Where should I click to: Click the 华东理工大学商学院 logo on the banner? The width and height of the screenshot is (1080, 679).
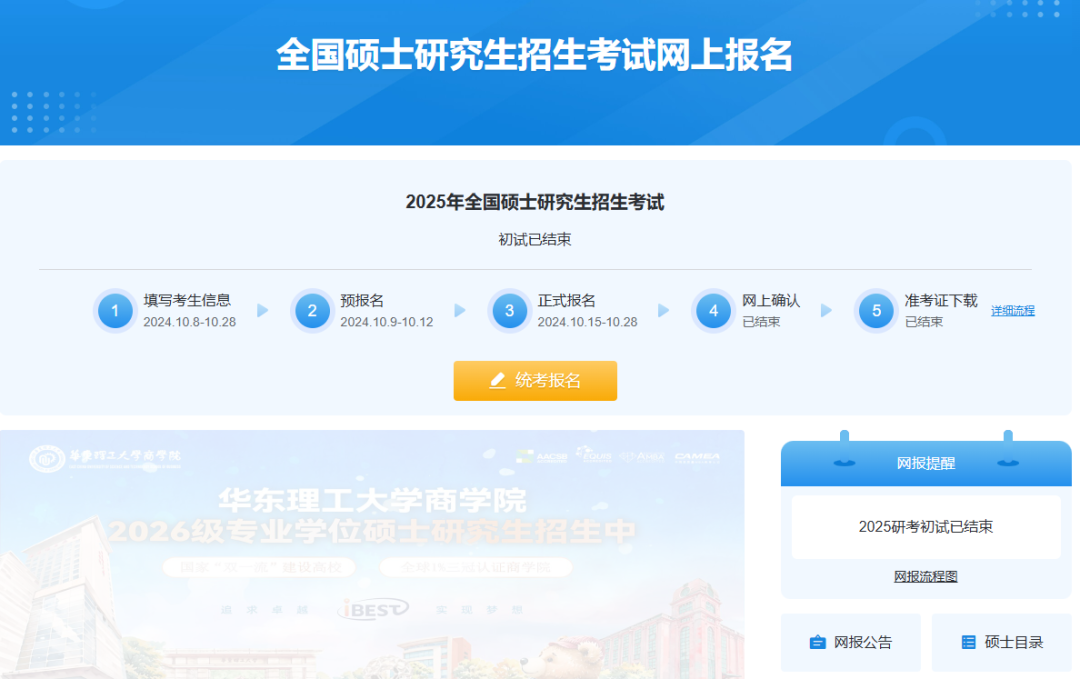(106, 459)
